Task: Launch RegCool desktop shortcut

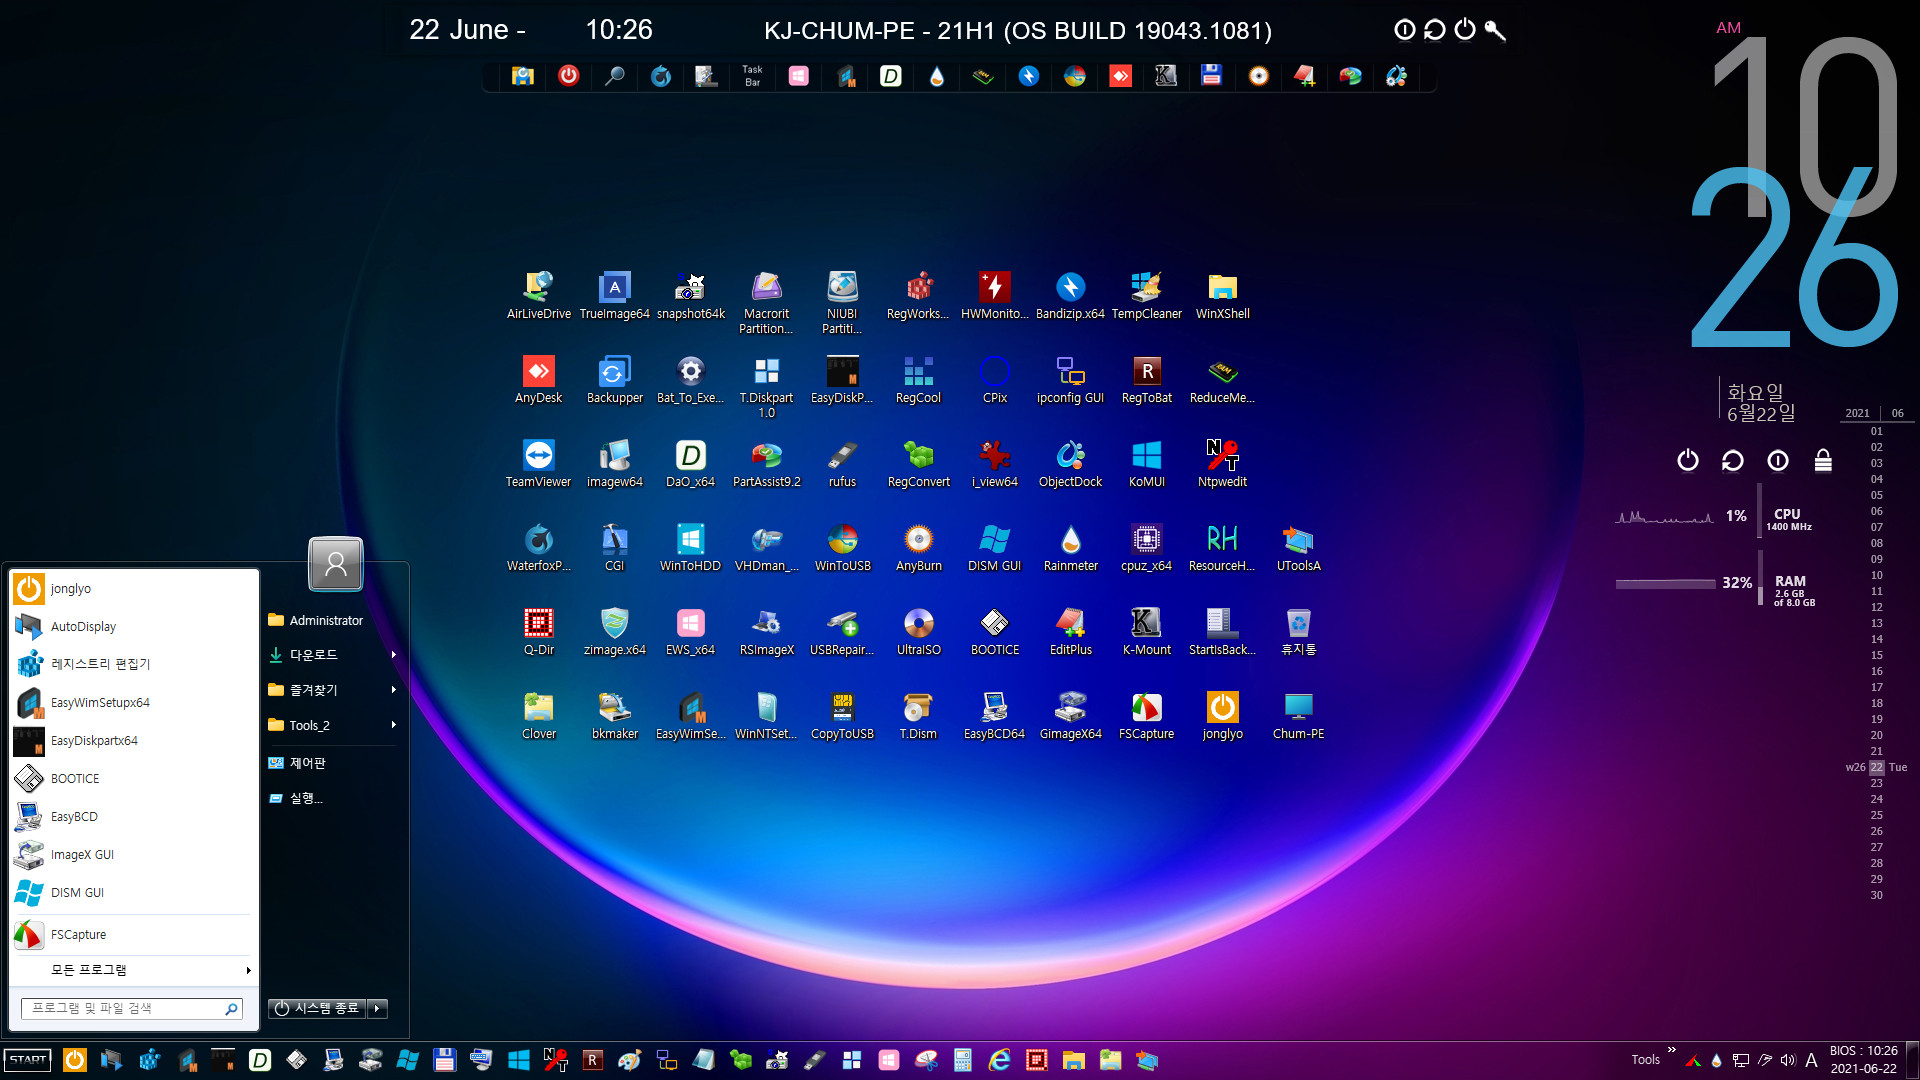Action: tap(918, 380)
